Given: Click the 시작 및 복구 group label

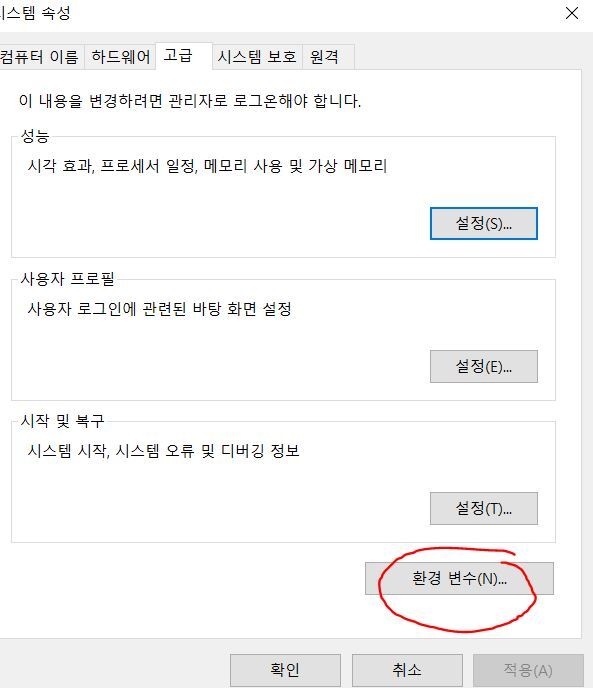Looking at the screenshot, I should click(x=62, y=421).
